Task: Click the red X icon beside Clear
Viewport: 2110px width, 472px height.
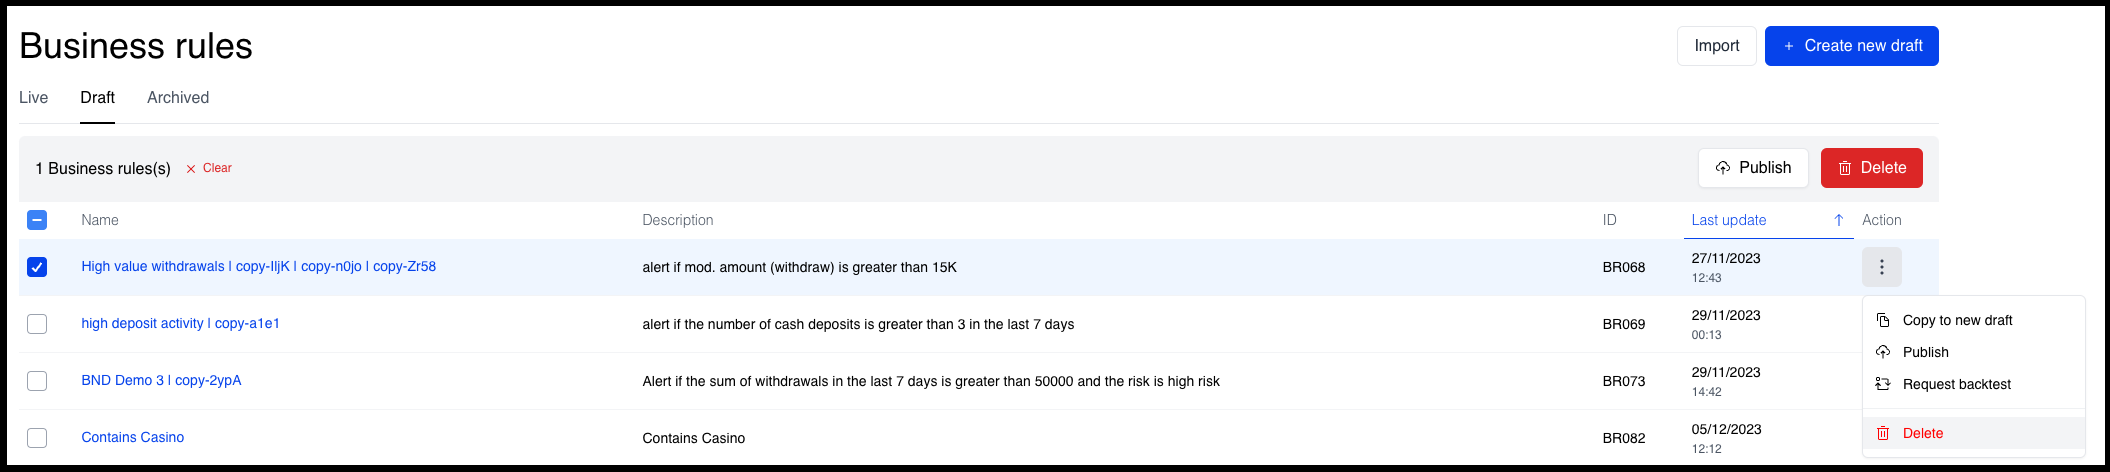Action: pyautogui.click(x=191, y=169)
